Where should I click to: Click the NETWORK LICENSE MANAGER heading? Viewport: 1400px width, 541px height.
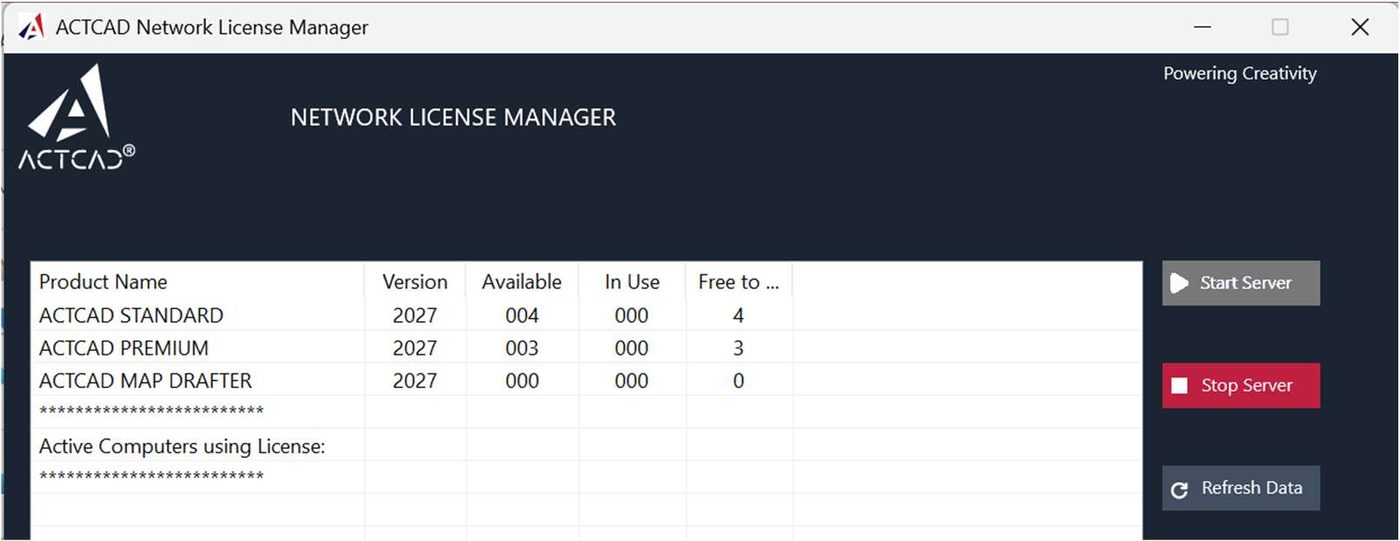pos(453,117)
